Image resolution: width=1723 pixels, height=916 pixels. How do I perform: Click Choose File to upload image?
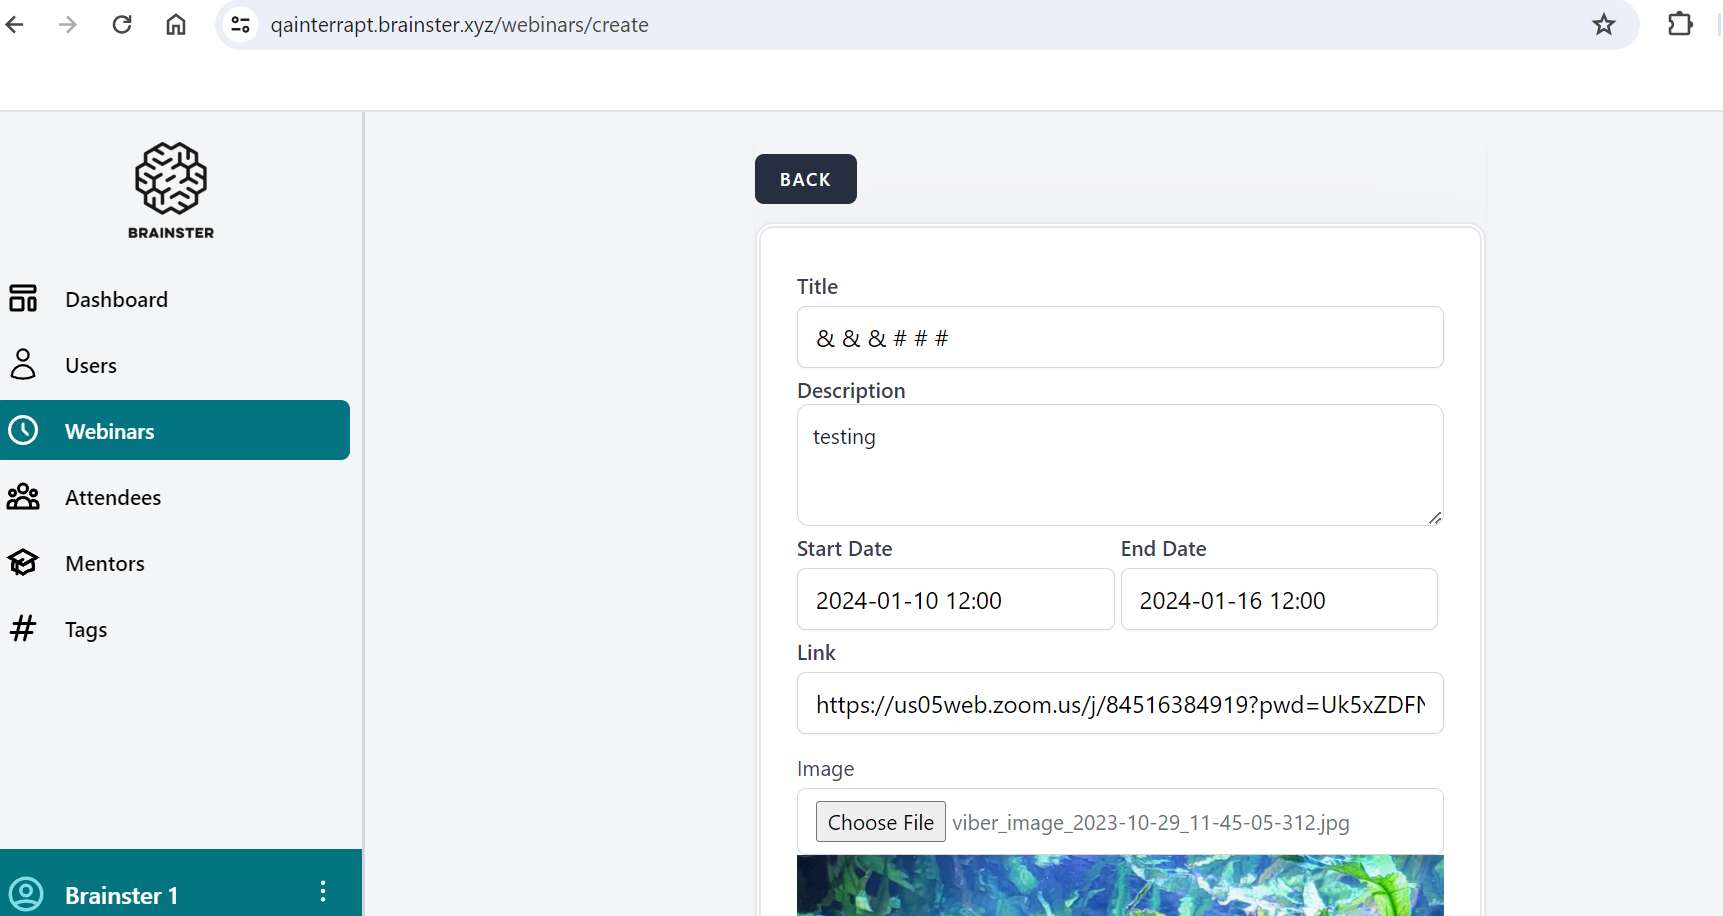[880, 822]
